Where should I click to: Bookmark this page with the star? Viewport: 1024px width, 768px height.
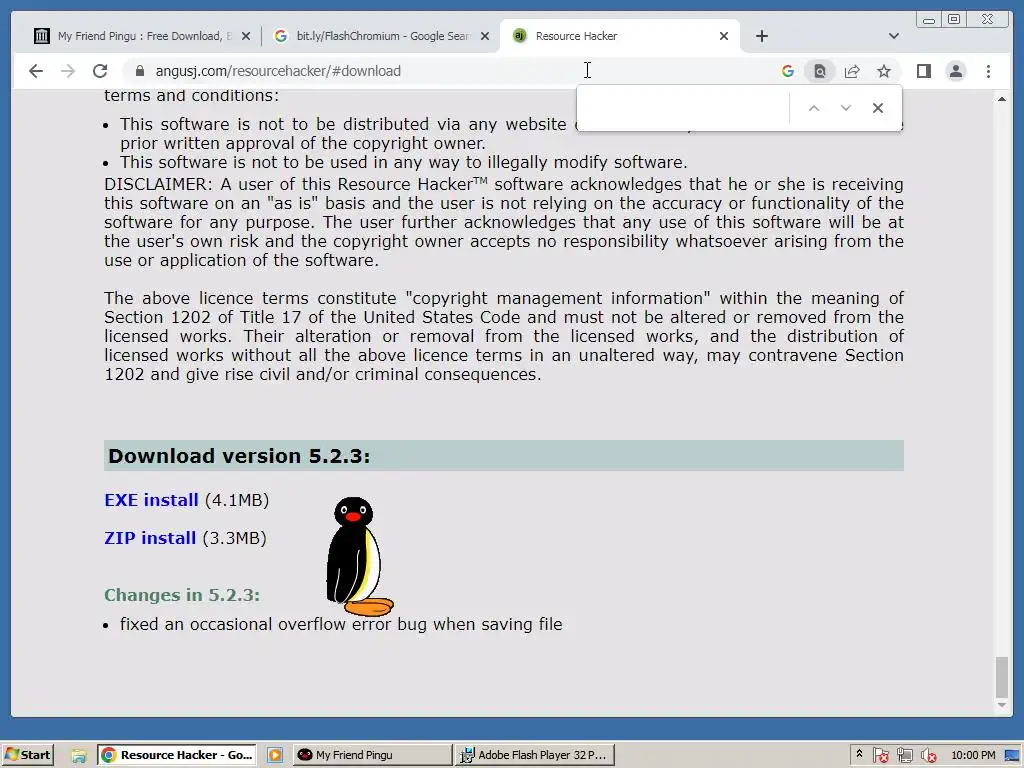point(884,71)
